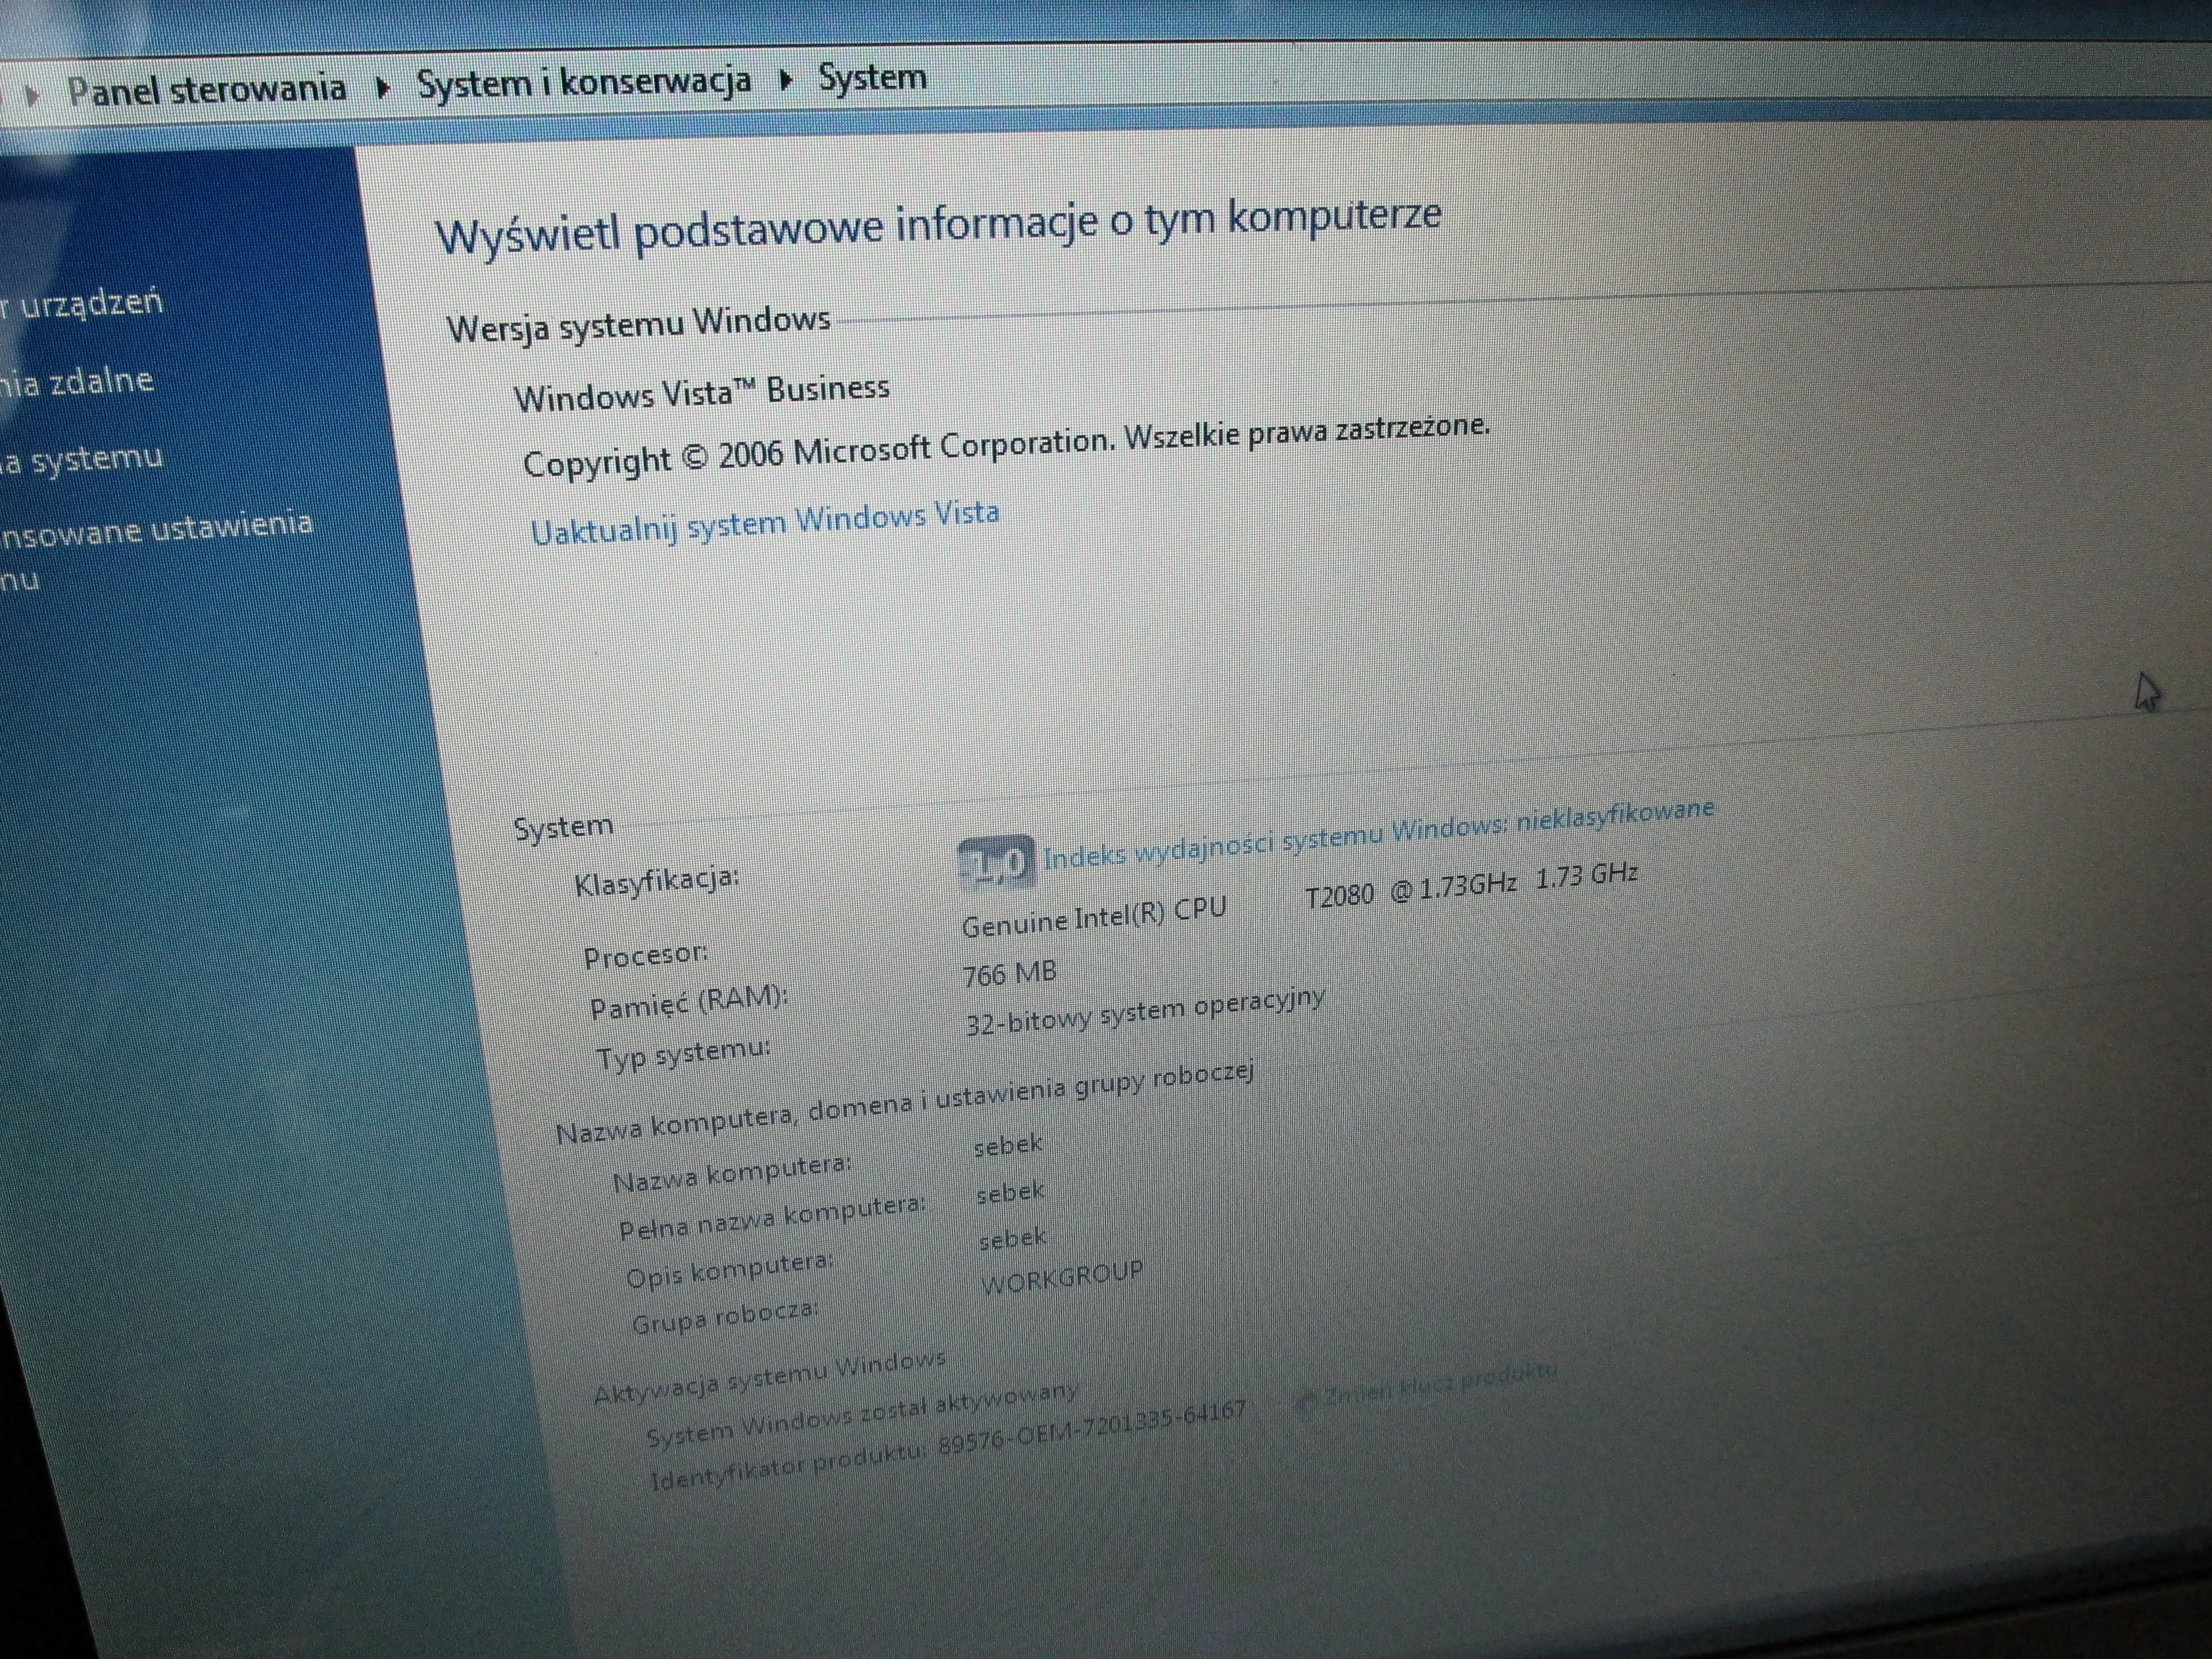Select processor model 'T2080 @ 1.73GHz'
Viewport: 2212px width, 1659px height.
click(x=1411, y=889)
